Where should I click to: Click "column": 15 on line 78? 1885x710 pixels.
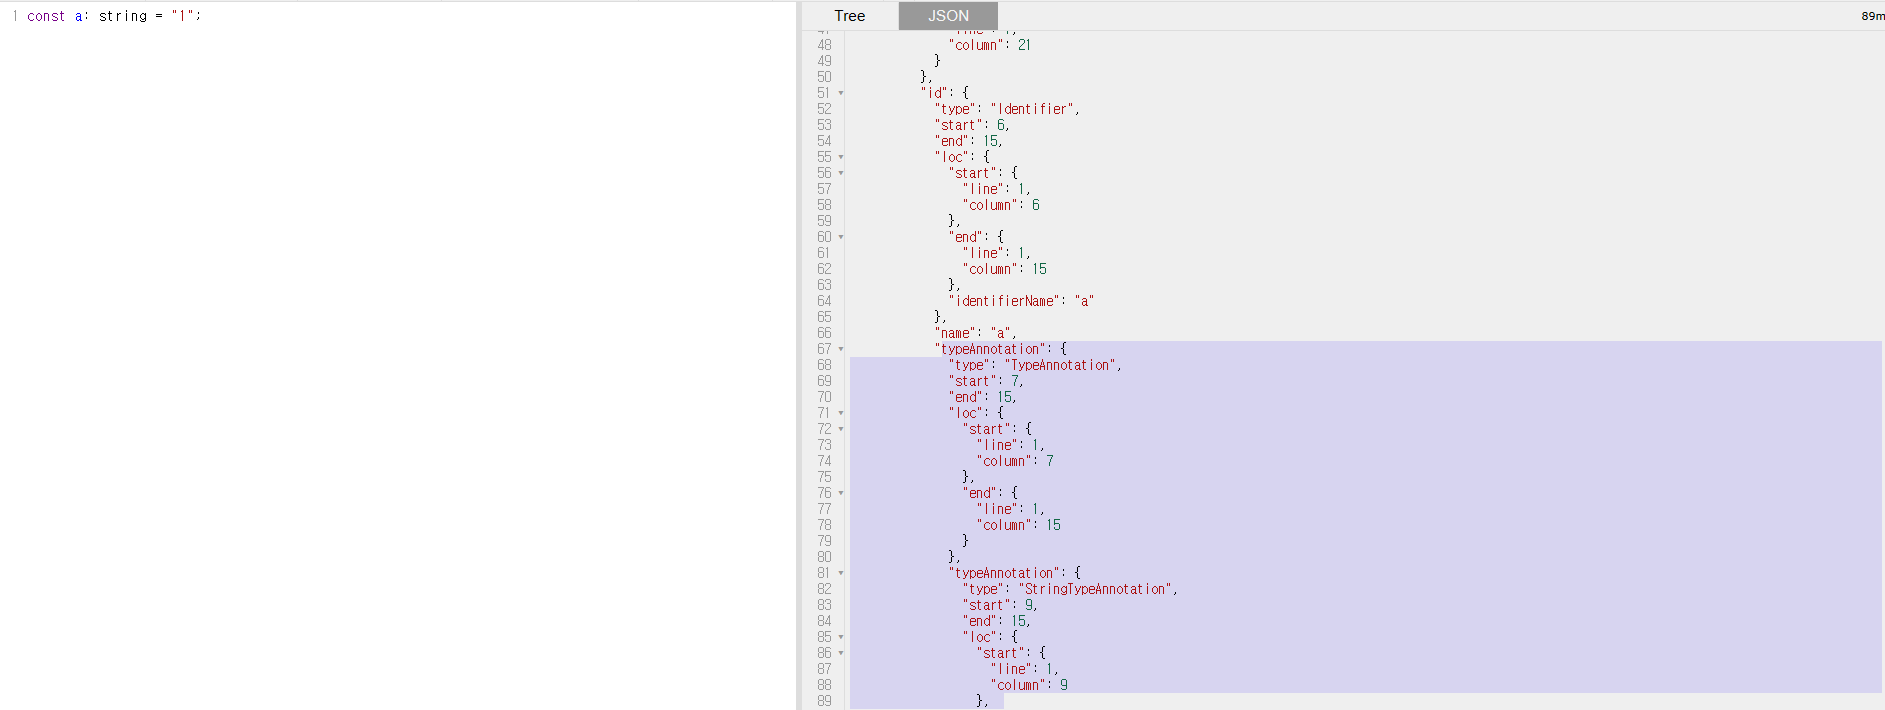(x=1018, y=525)
